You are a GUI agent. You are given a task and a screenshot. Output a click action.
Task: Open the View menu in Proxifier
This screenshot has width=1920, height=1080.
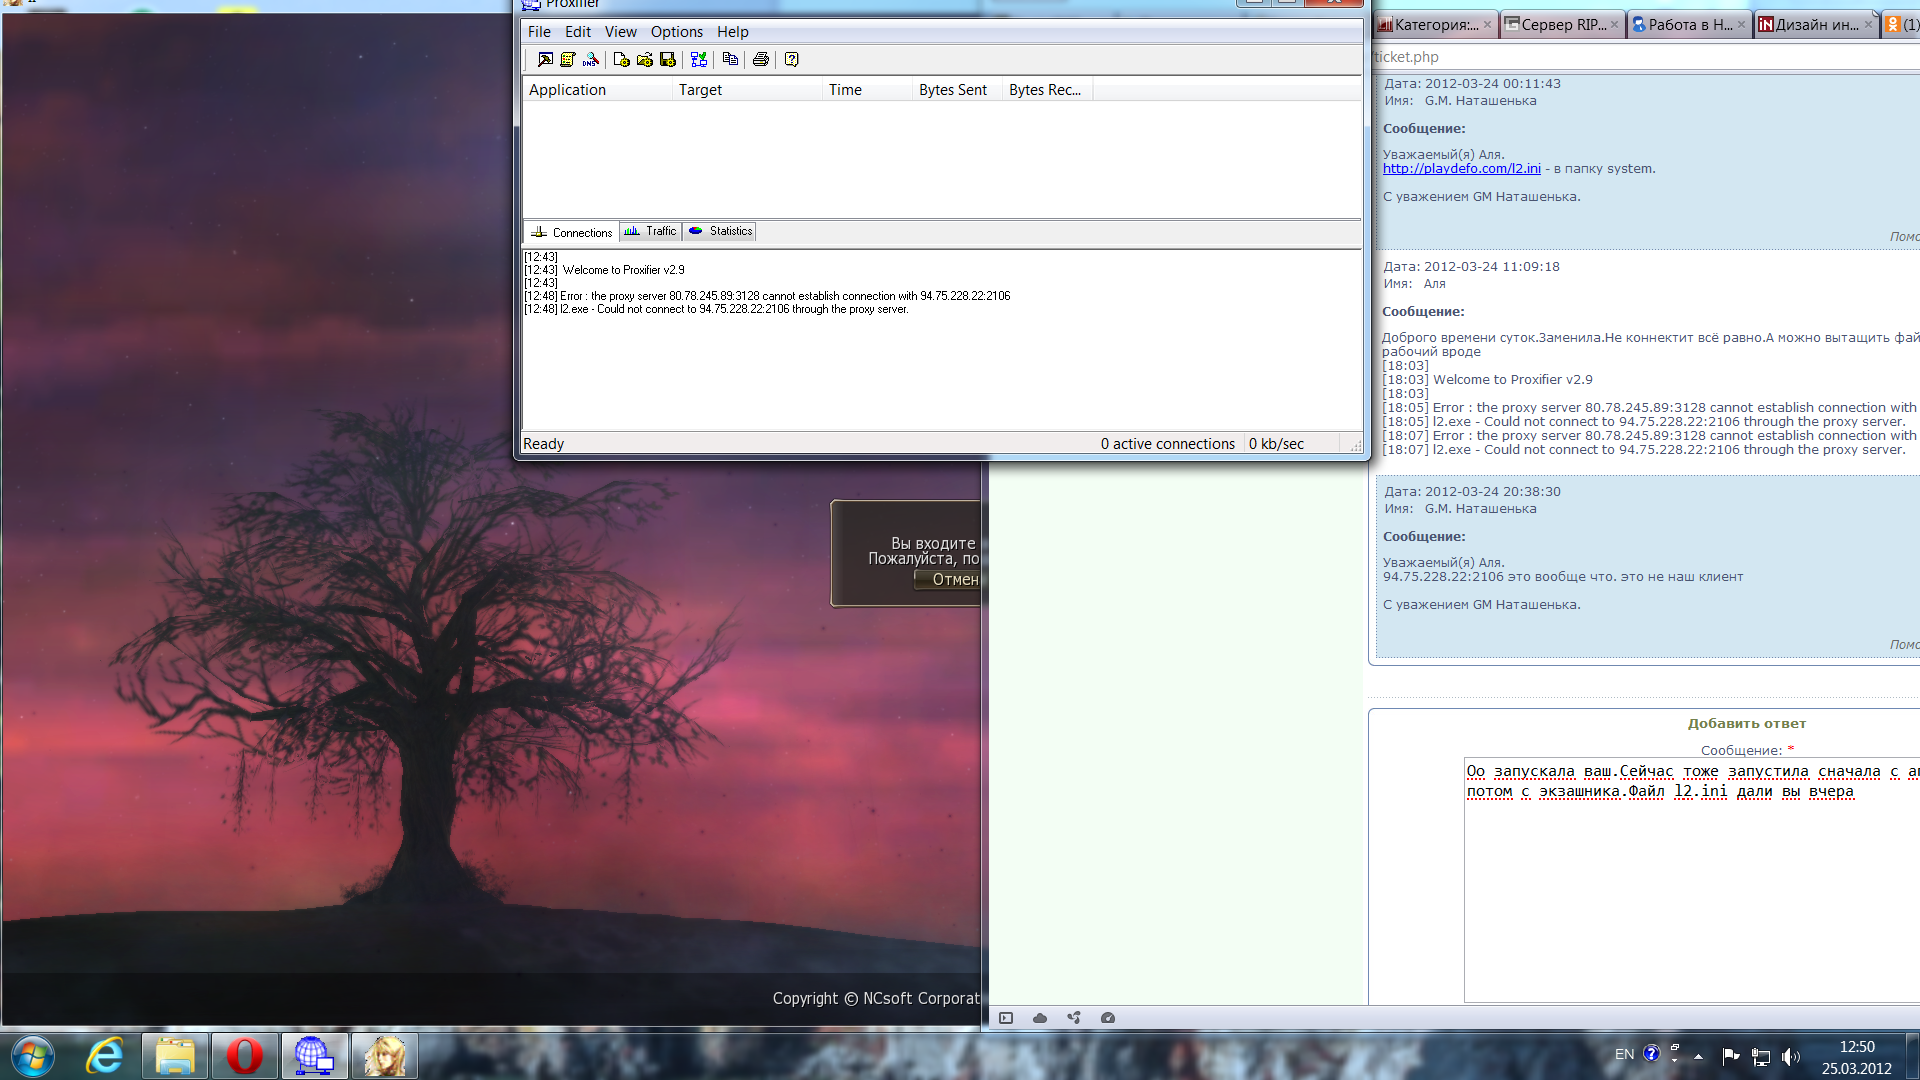(x=620, y=32)
